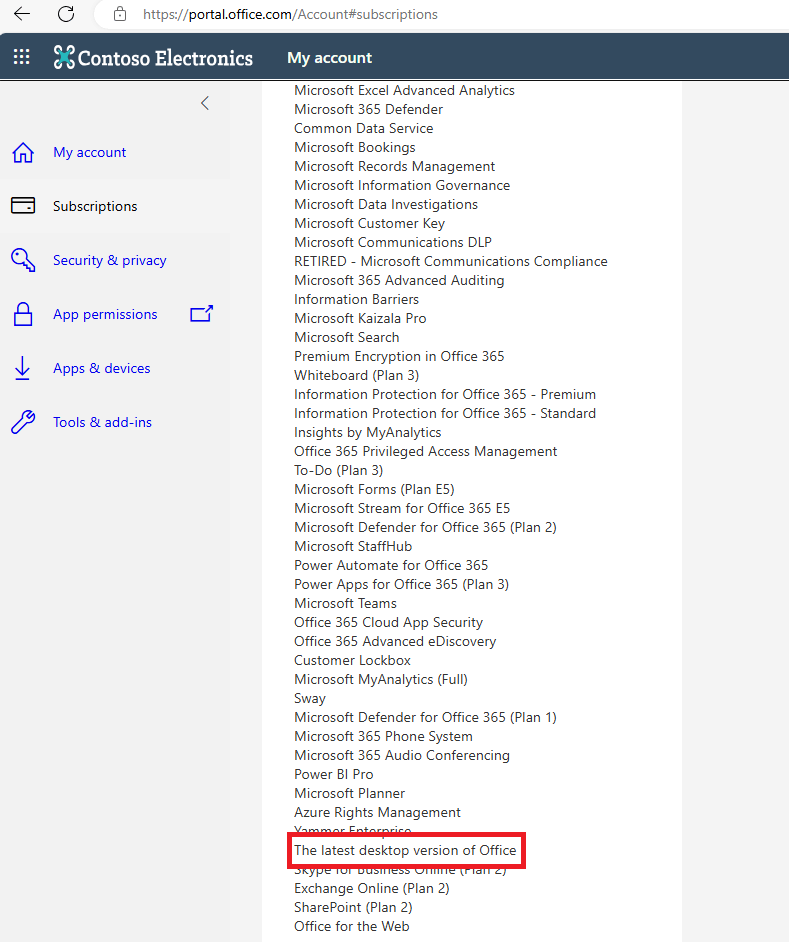Select 'Microsoft 365 Advanced Auditing' entry
The height and width of the screenshot is (942, 789).
(x=399, y=281)
